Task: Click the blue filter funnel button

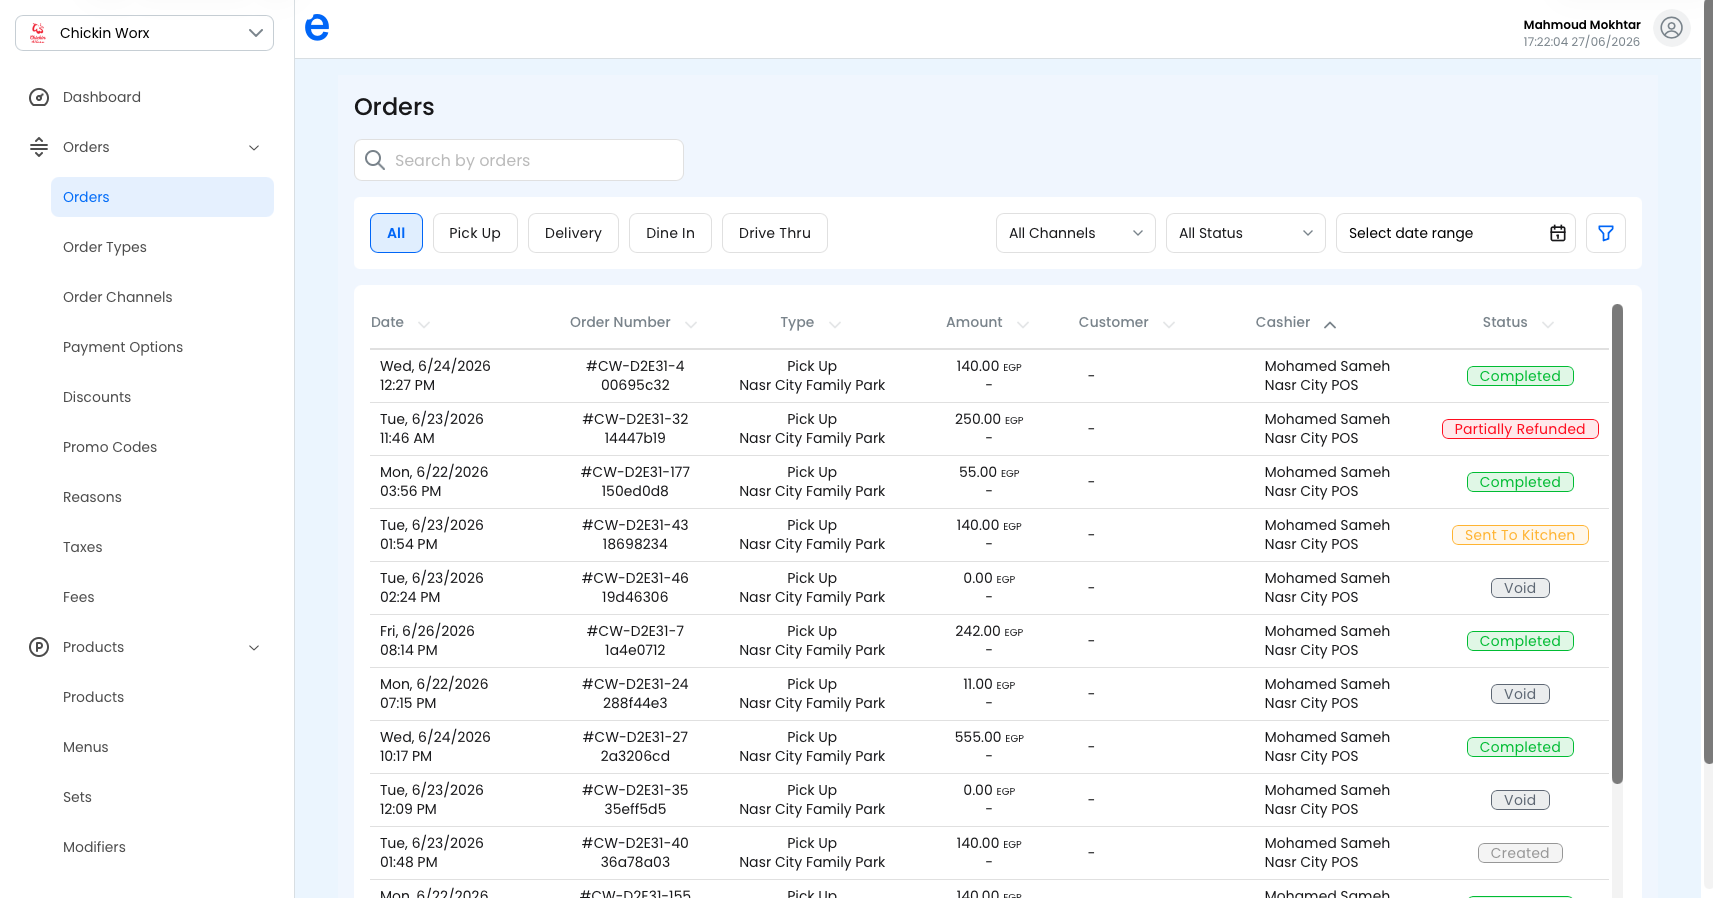Action: click(x=1606, y=233)
